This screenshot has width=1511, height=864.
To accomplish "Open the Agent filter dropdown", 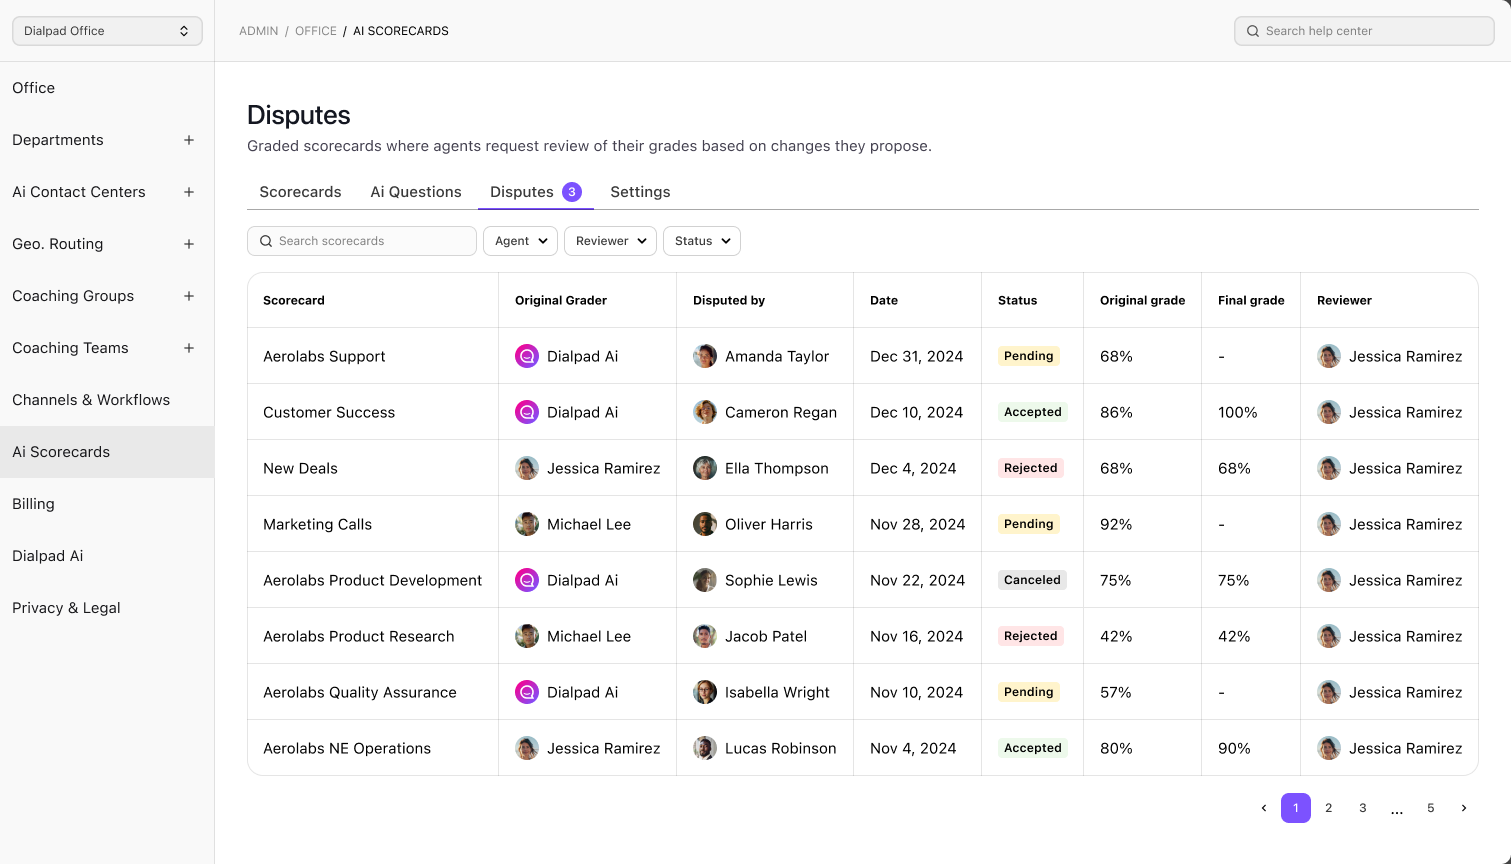I will click(x=520, y=241).
